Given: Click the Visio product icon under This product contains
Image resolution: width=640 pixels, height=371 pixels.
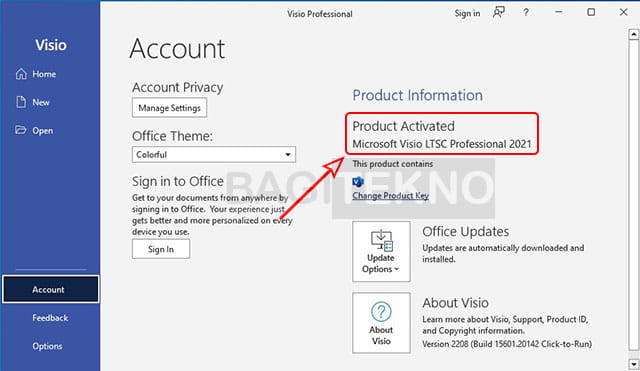Looking at the screenshot, I should point(358,181).
